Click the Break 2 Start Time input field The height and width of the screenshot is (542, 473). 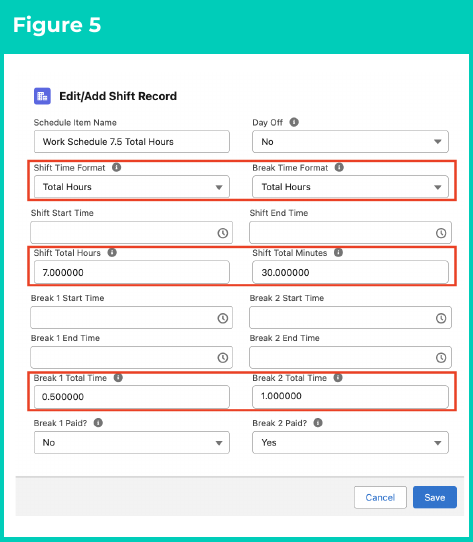(x=350, y=318)
